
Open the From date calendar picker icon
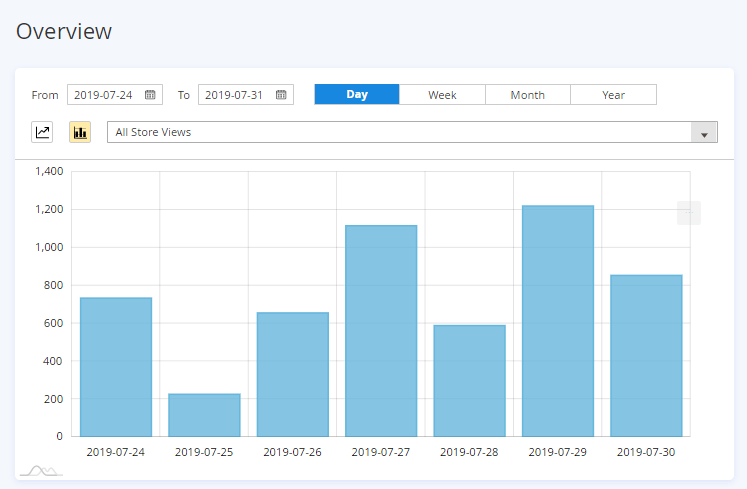(150, 95)
